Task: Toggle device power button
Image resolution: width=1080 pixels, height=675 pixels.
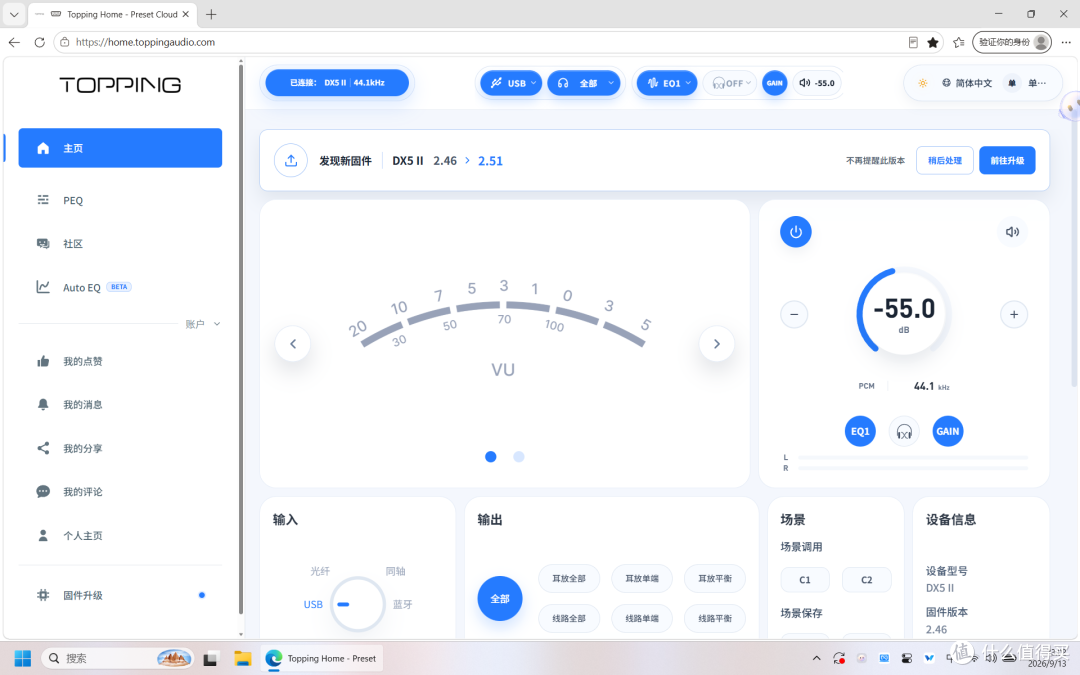Action: coord(796,232)
